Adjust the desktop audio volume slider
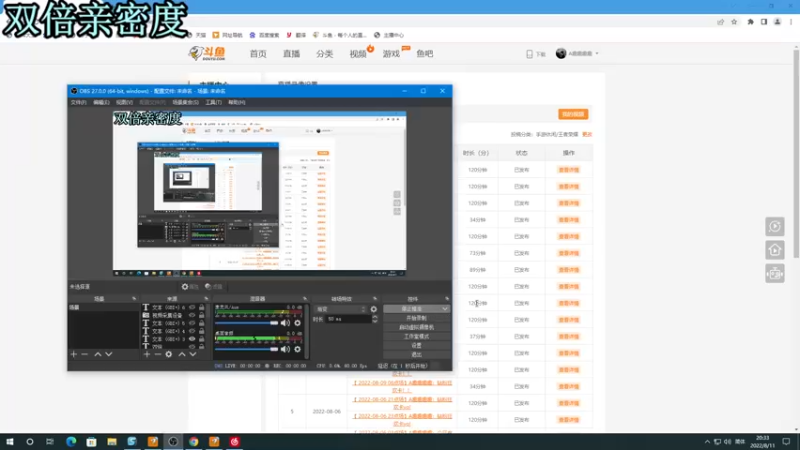800x450 pixels. coord(247,349)
